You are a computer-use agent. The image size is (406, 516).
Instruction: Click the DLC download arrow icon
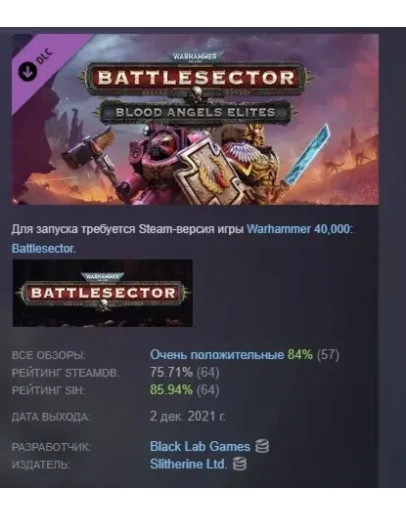pos(27,71)
